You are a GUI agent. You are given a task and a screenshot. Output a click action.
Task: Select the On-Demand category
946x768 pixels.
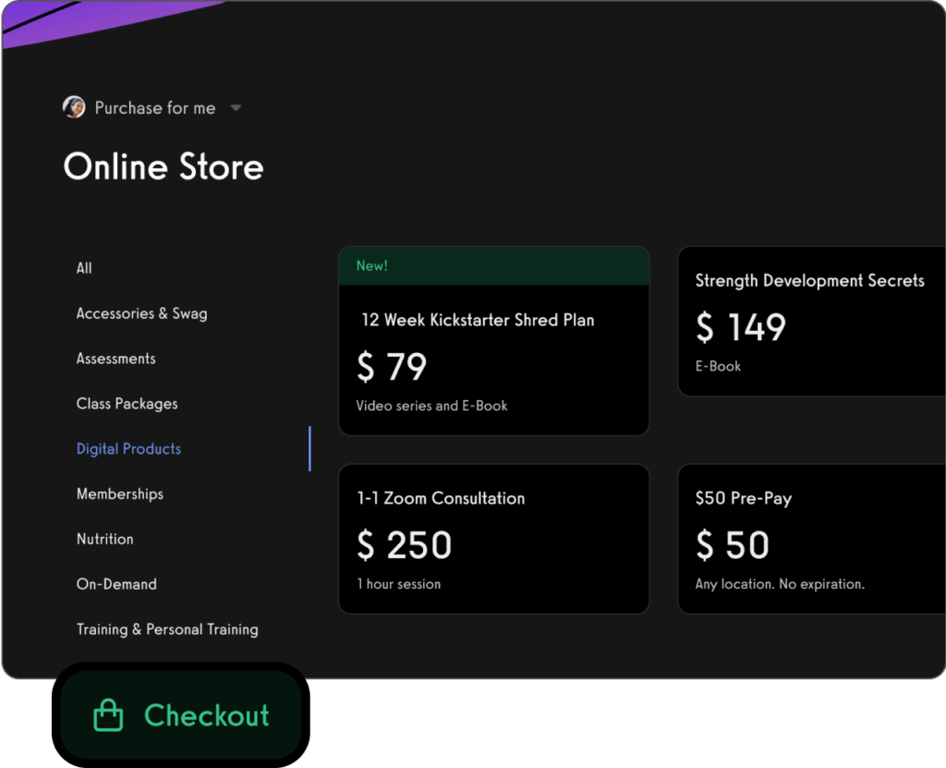coord(116,583)
